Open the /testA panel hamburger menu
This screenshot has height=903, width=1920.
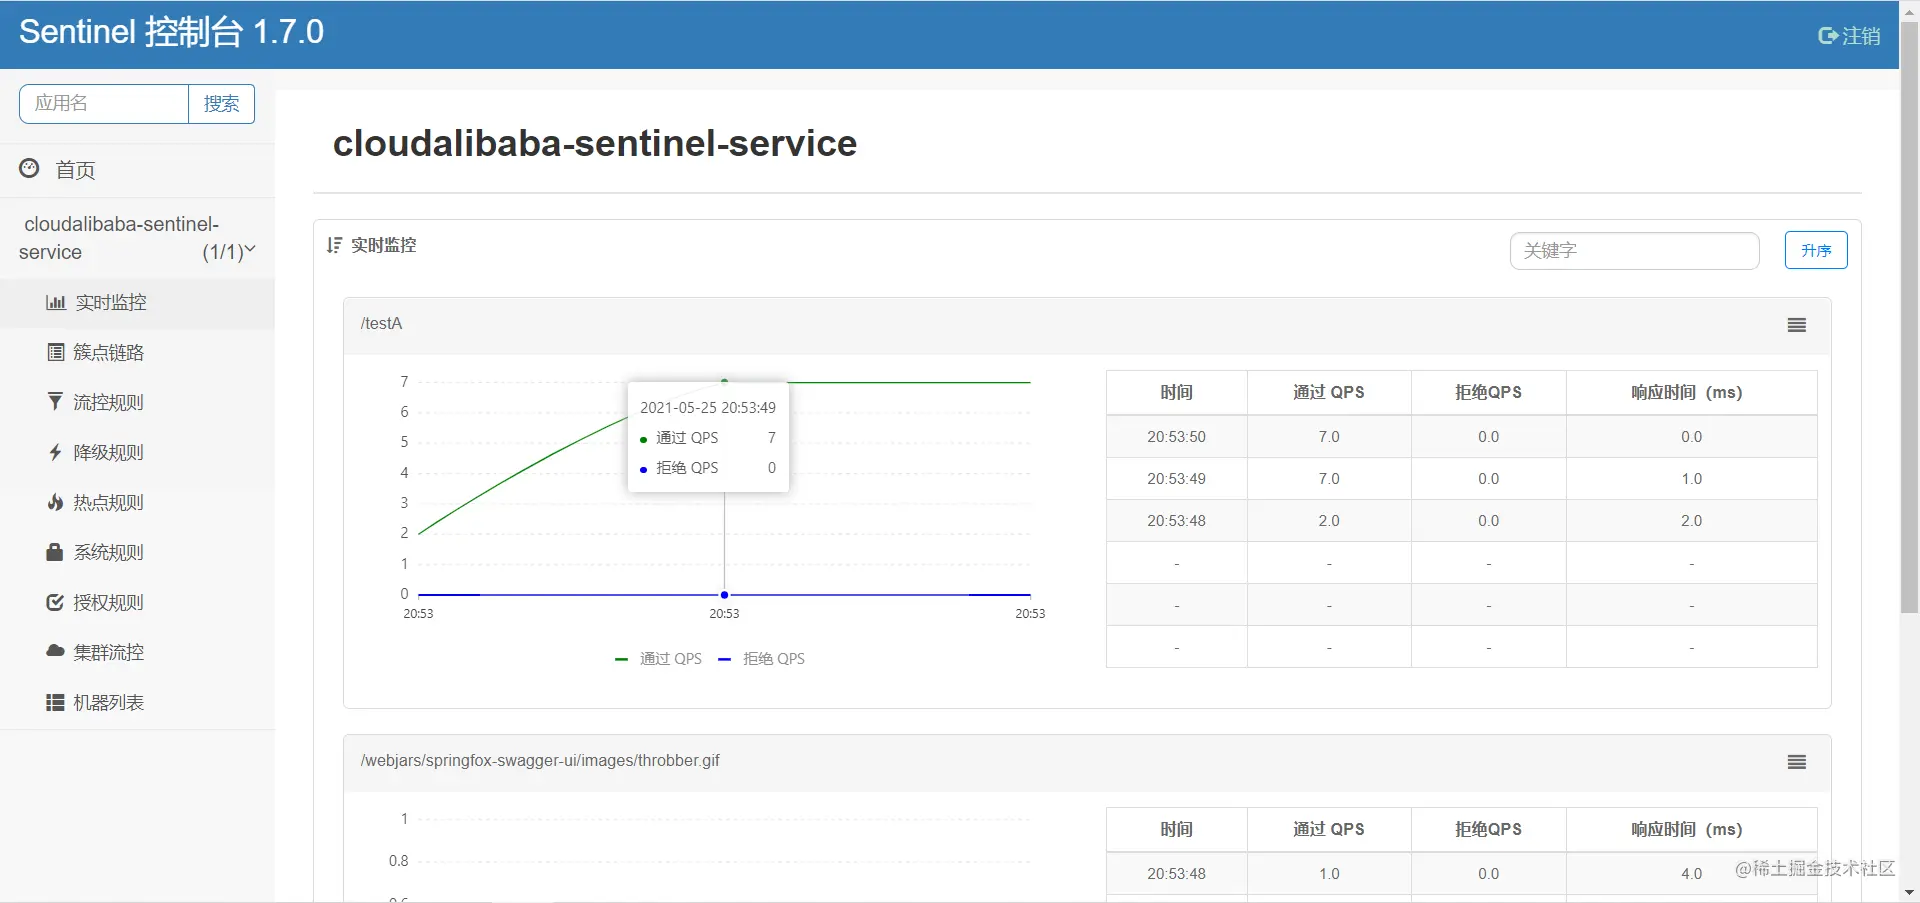[x=1797, y=325]
